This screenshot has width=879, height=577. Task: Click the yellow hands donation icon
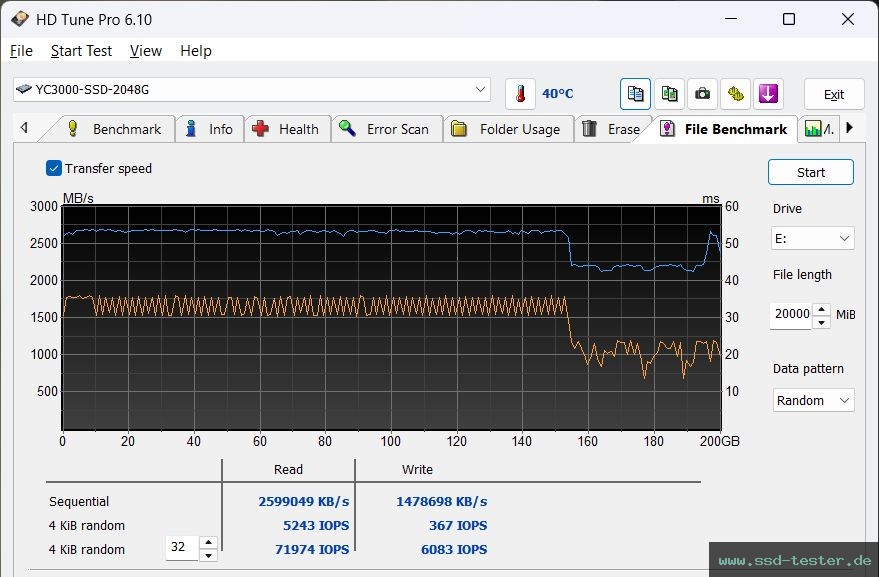click(735, 92)
